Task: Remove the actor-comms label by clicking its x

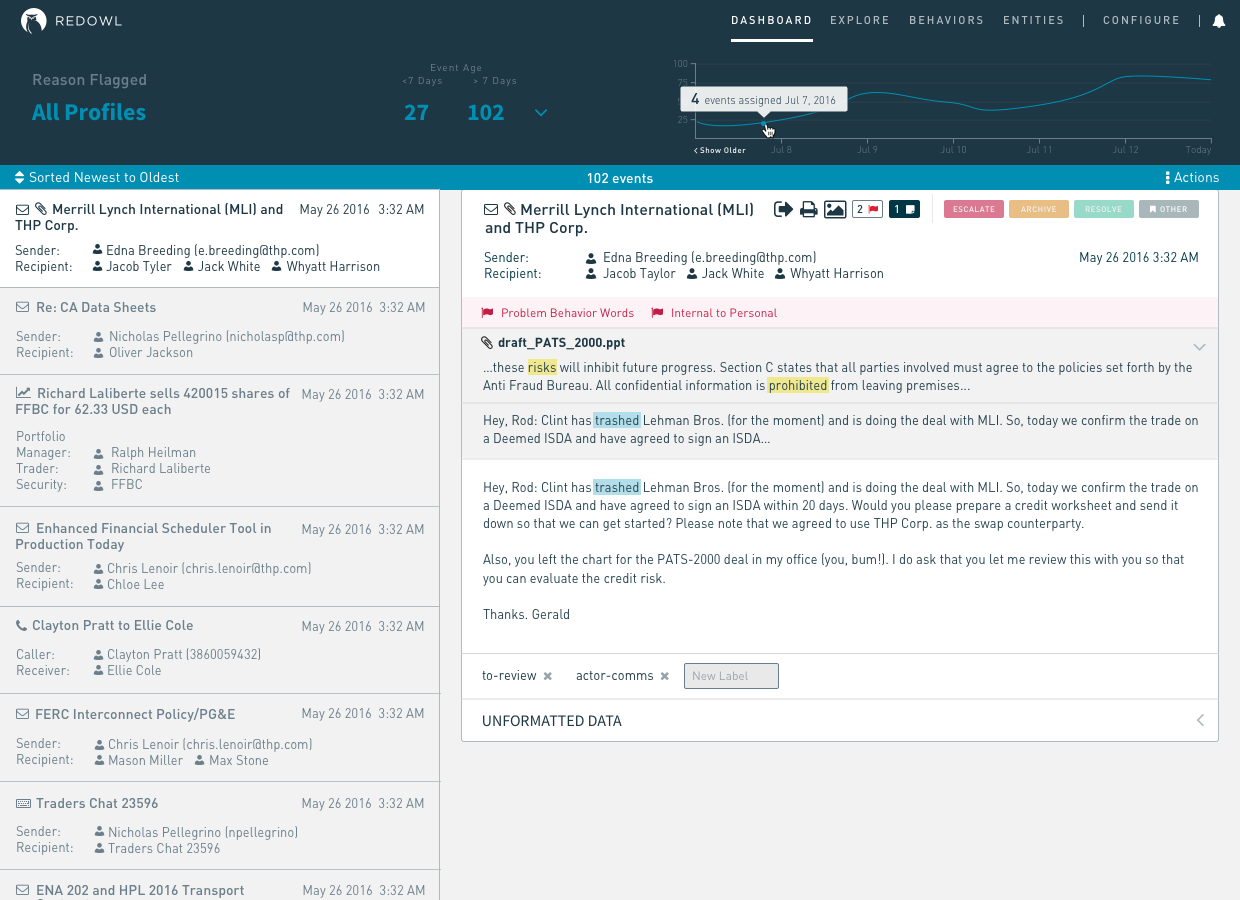Action: click(664, 675)
